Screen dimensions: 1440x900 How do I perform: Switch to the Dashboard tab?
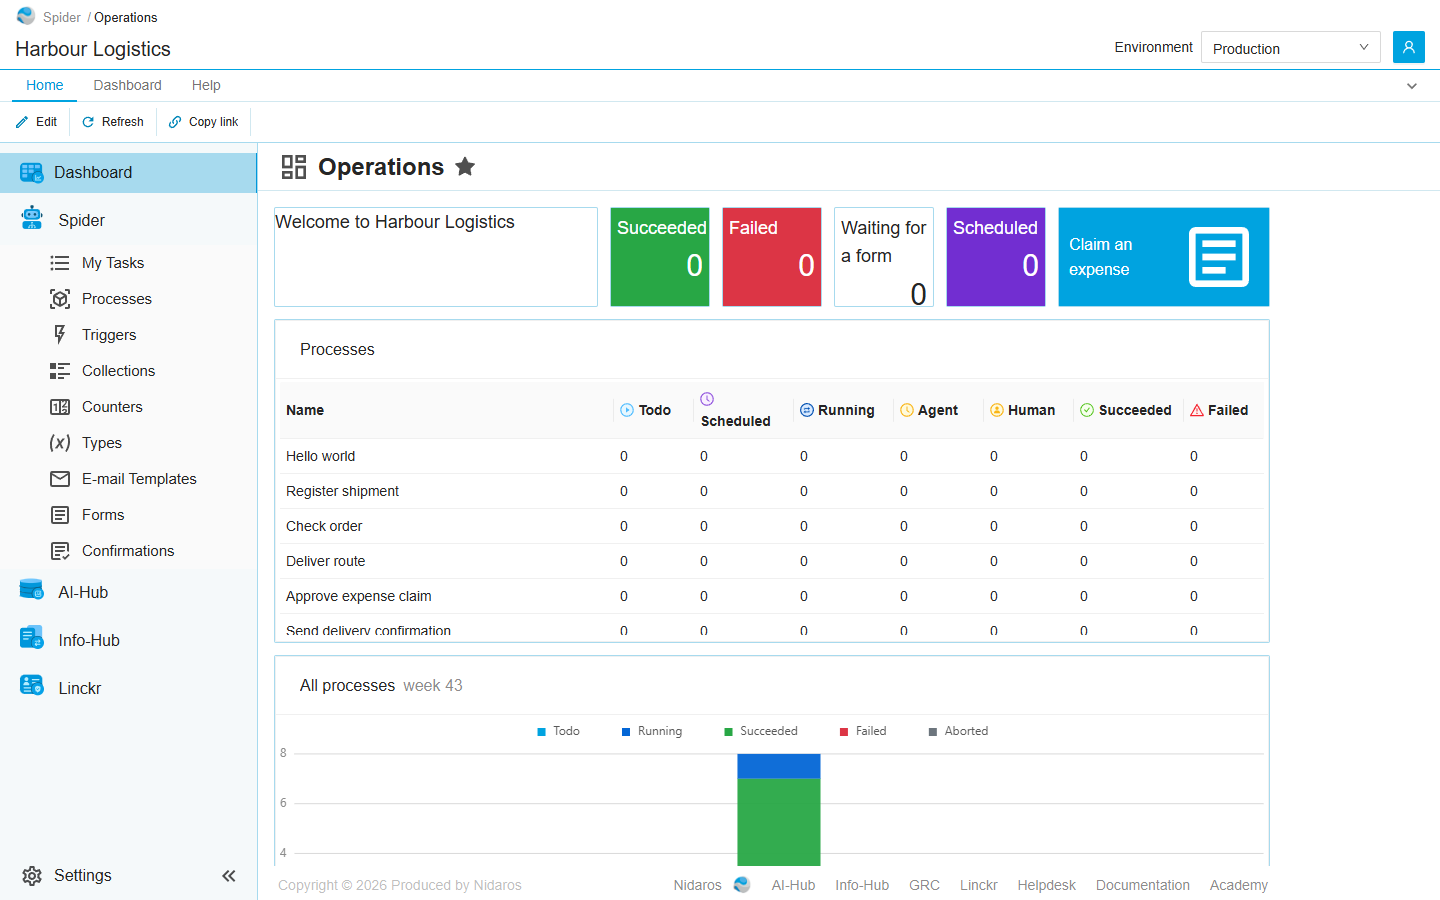tap(127, 85)
